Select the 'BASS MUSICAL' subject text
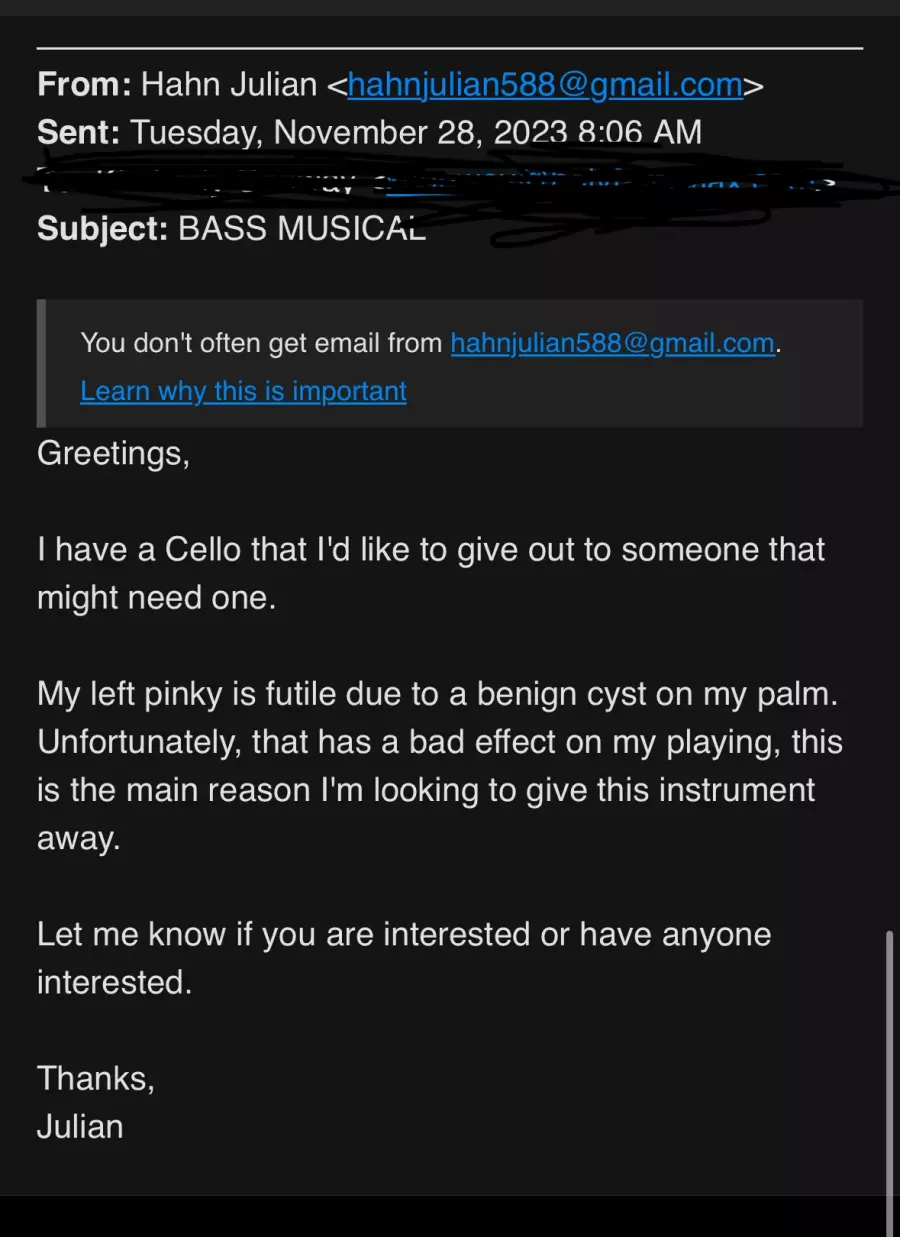900x1237 pixels. pyautogui.click(x=302, y=229)
